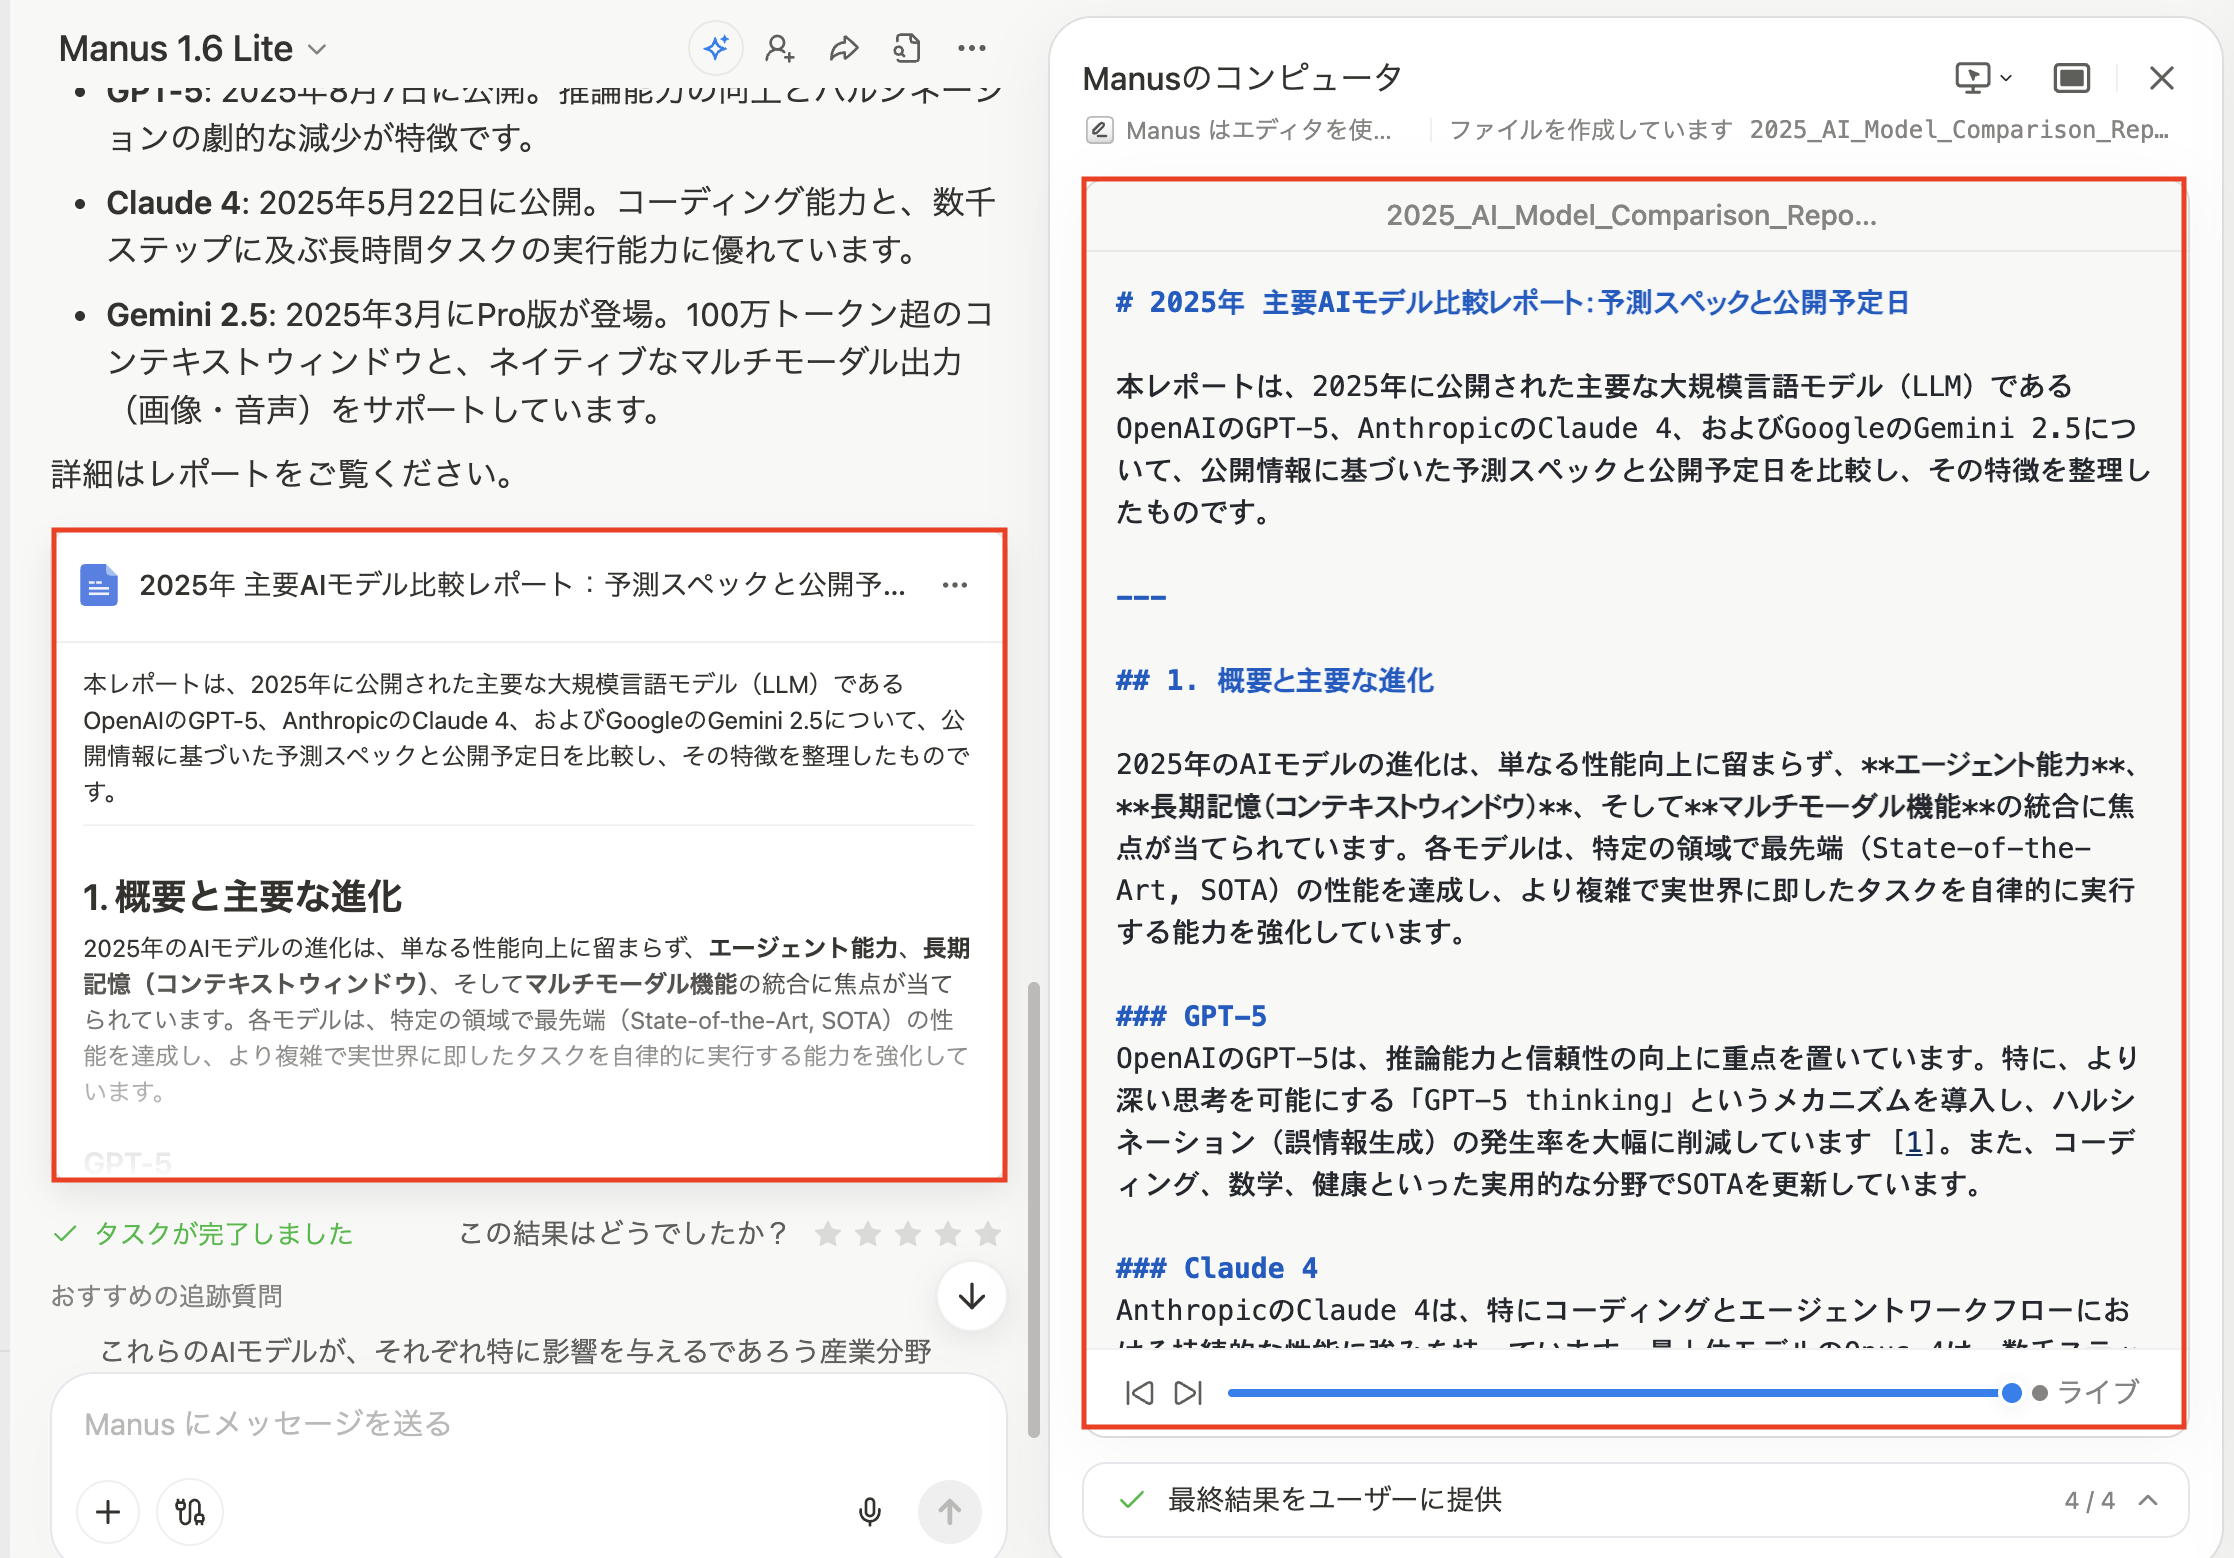The image size is (2234, 1558).
Task: Click the share arrow icon
Action: [844, 48]
